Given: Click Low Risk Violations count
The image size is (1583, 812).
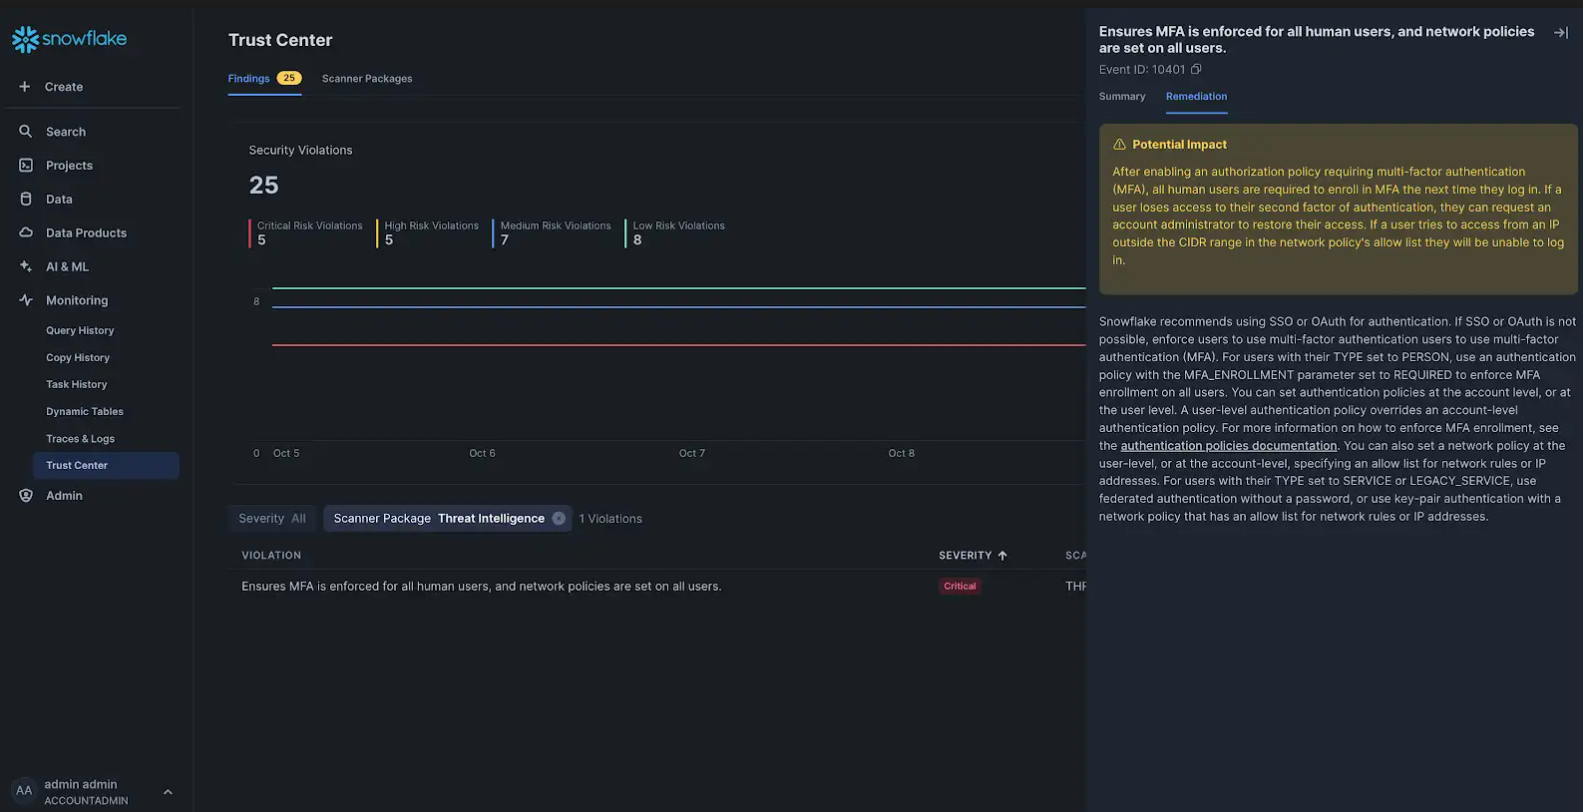Looking at the screenshot, I should coord(637,240).
